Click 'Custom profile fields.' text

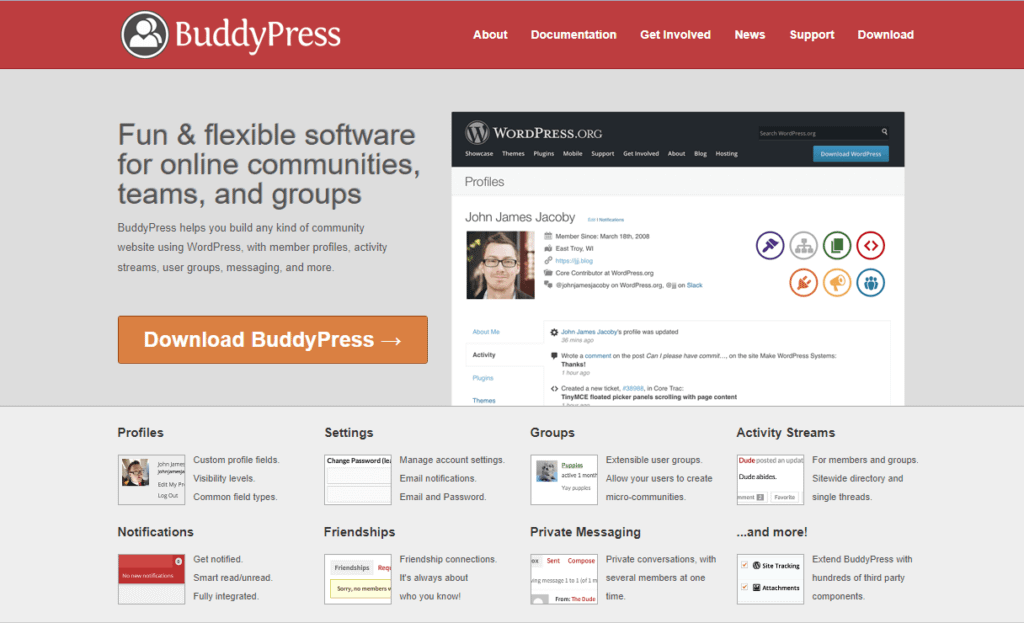(236, 460)
